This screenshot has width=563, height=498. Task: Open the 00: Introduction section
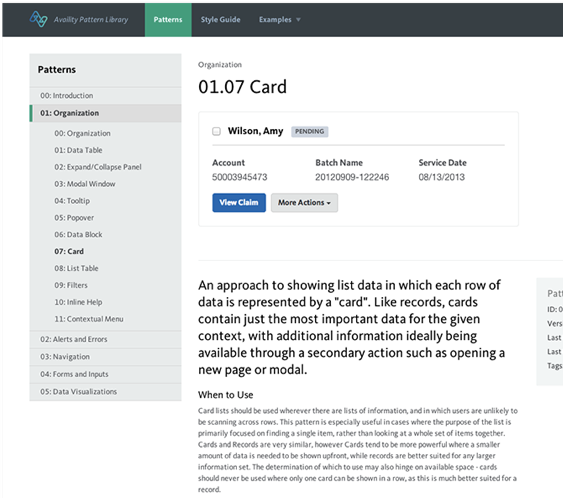[106, 96]
